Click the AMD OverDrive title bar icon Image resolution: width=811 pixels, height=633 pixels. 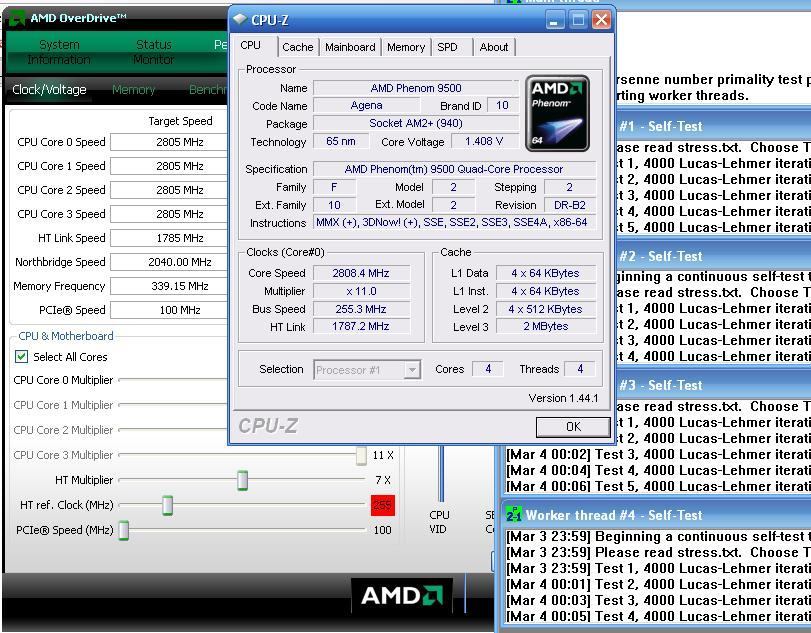click(x=17, y=19)
